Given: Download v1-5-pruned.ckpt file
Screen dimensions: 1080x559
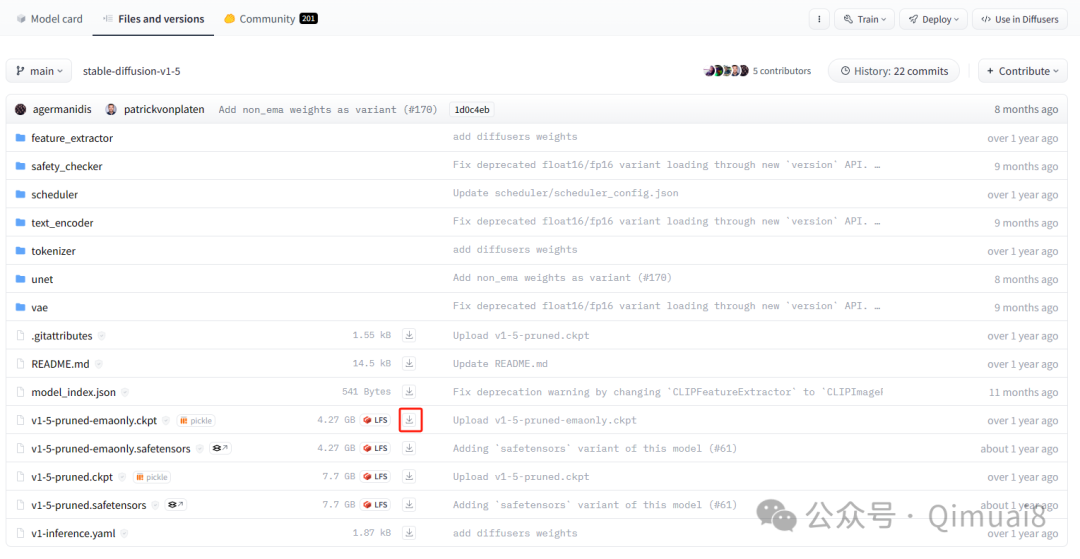Looking at the screenshot, I should click(409, 476).
